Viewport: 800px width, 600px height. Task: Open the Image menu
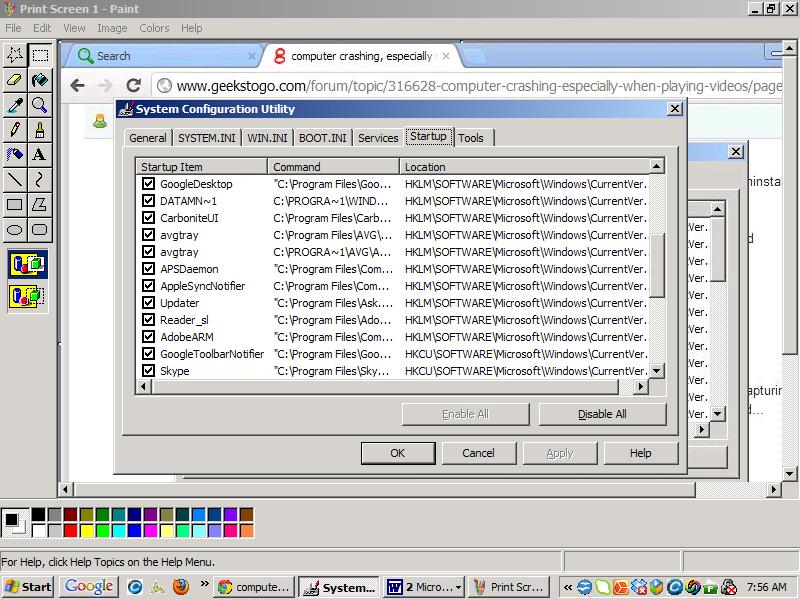pyautogui.click(x=112, y=28)
